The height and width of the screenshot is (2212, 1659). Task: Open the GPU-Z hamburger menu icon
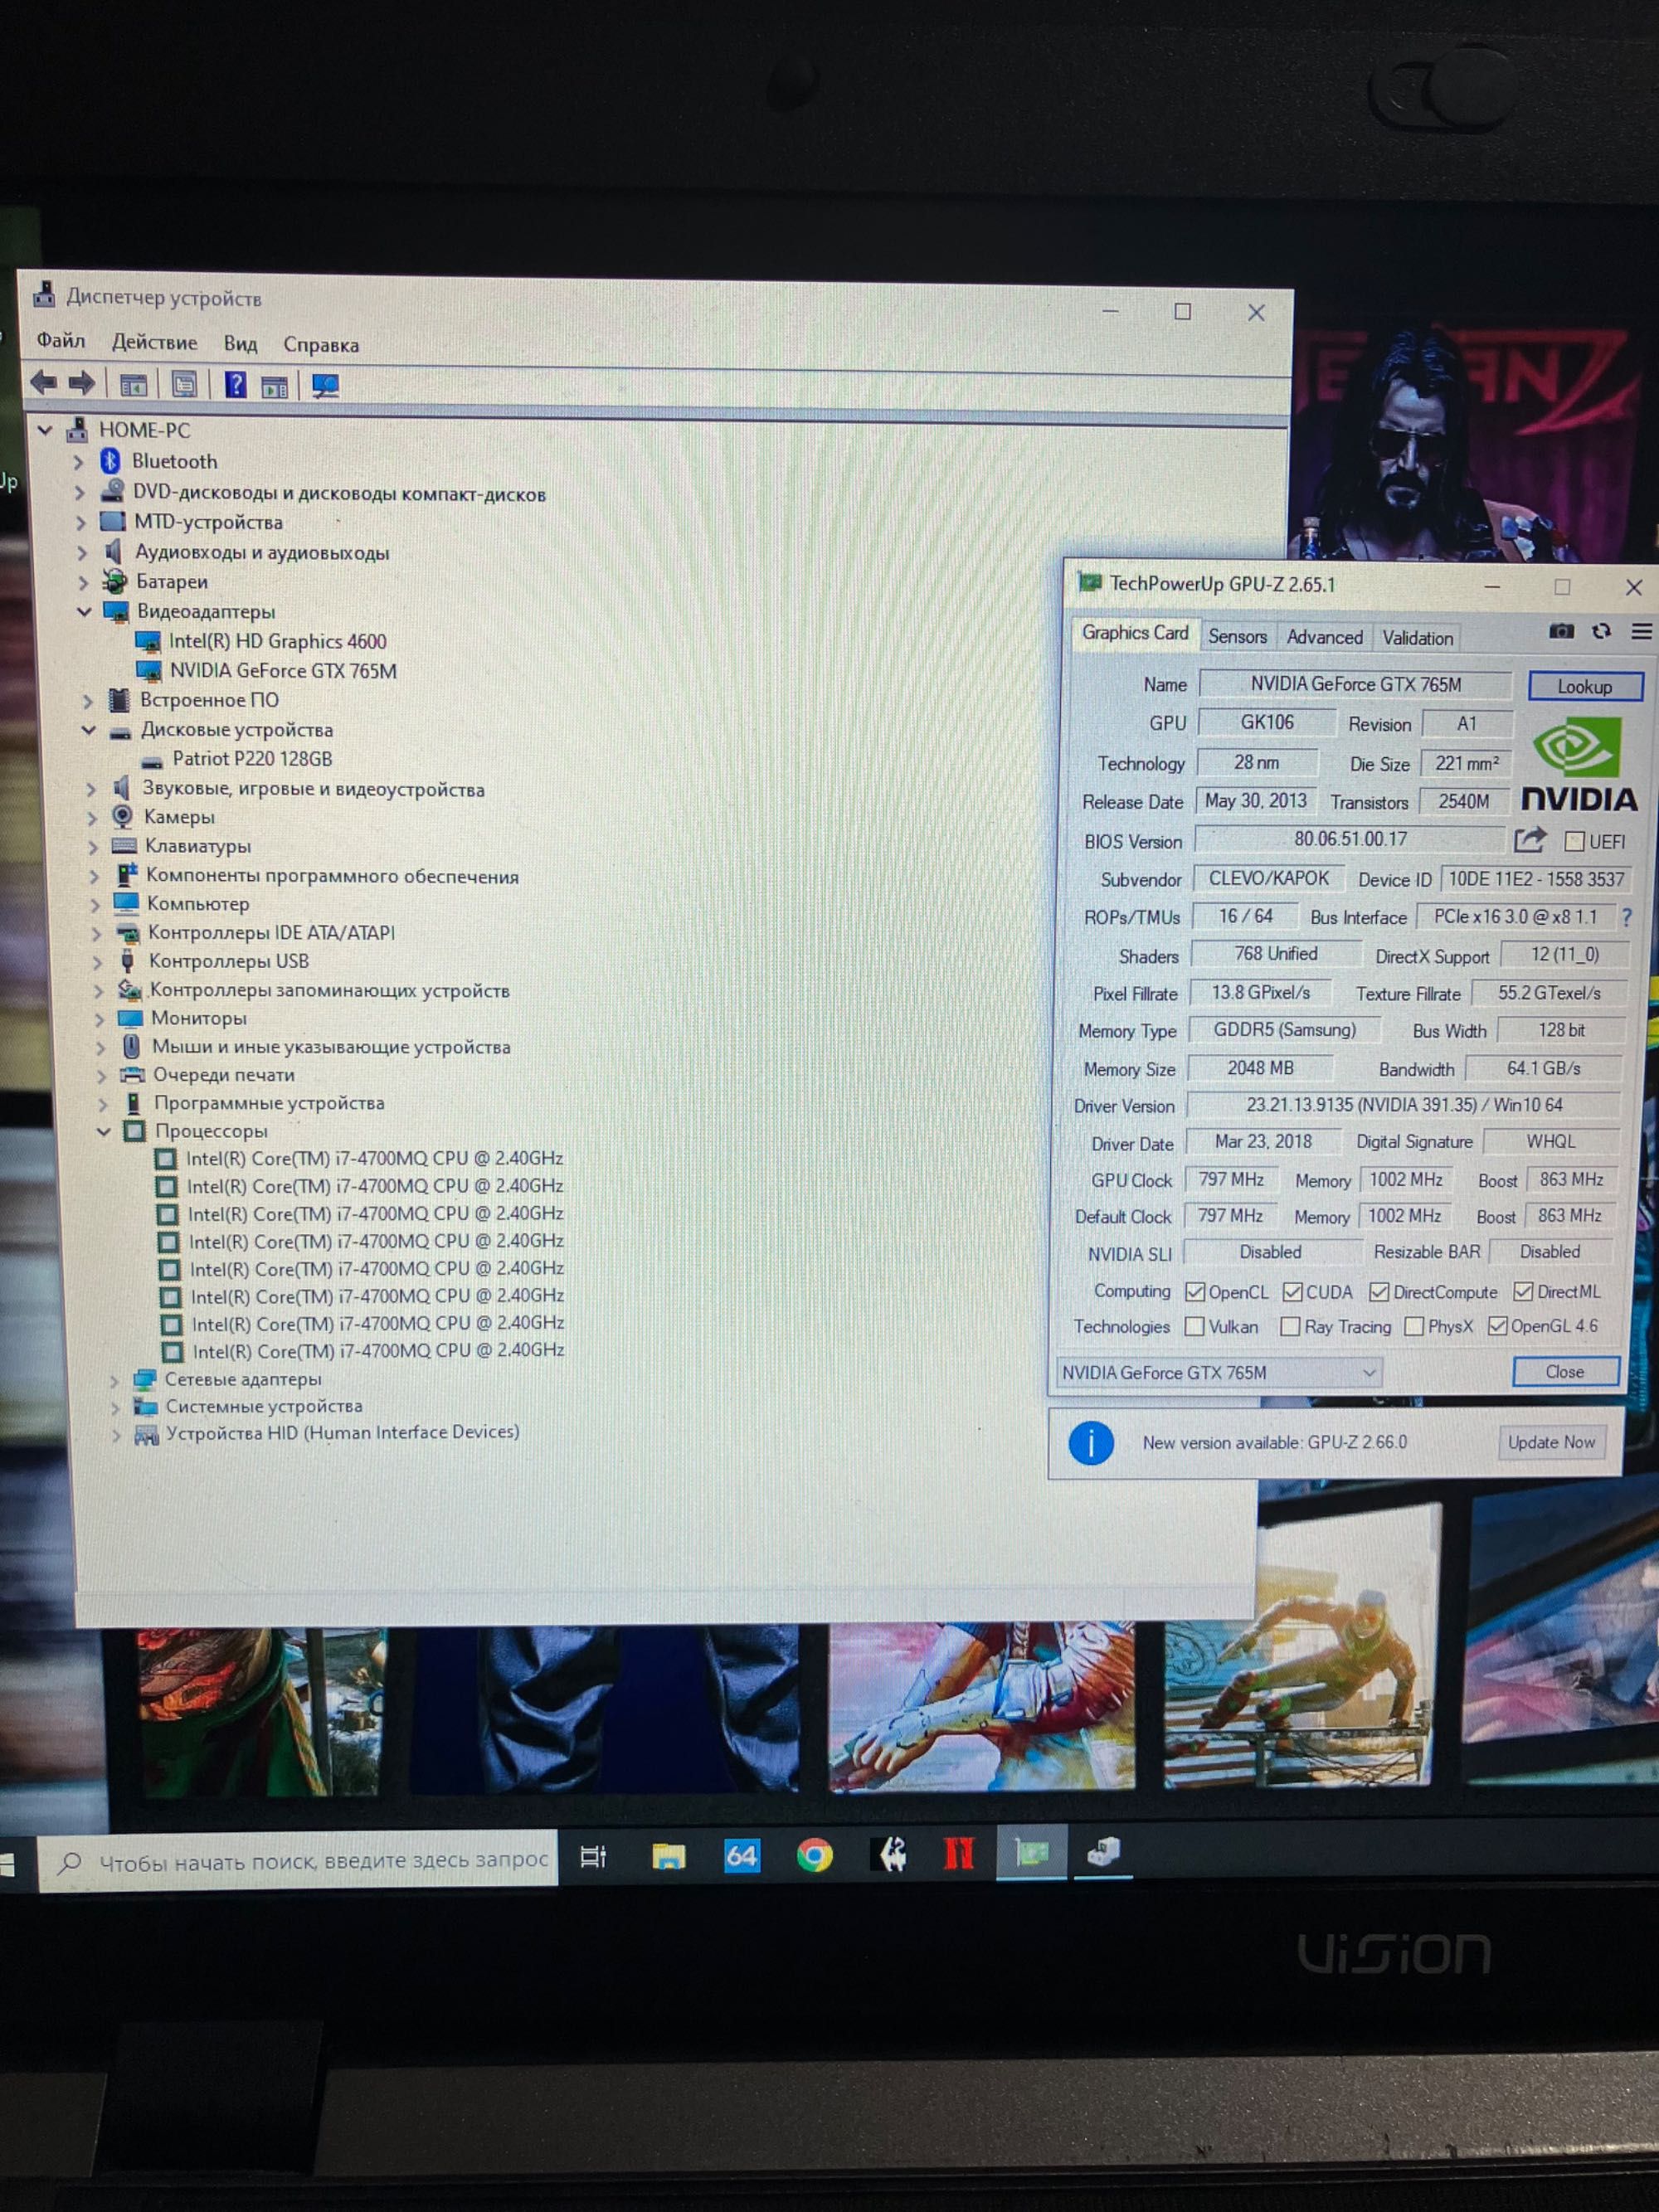(1641, 631)
